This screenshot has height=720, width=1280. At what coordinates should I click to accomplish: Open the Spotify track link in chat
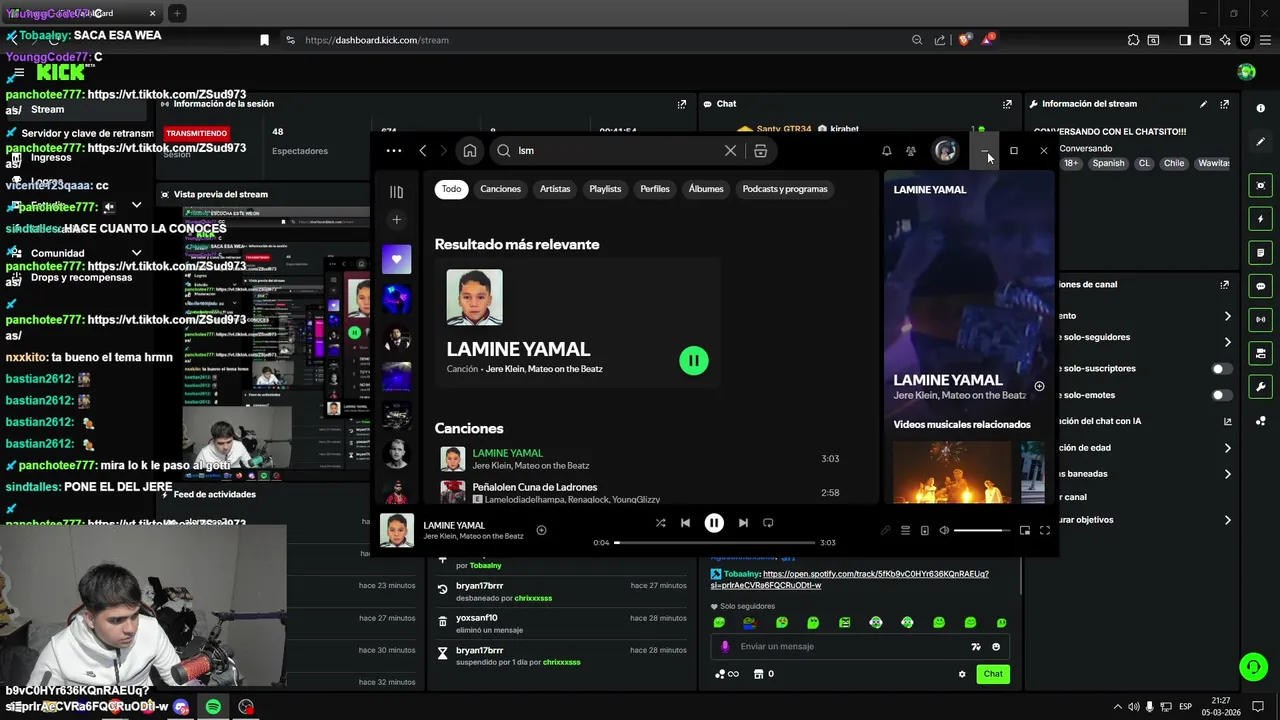pos(850,579)
